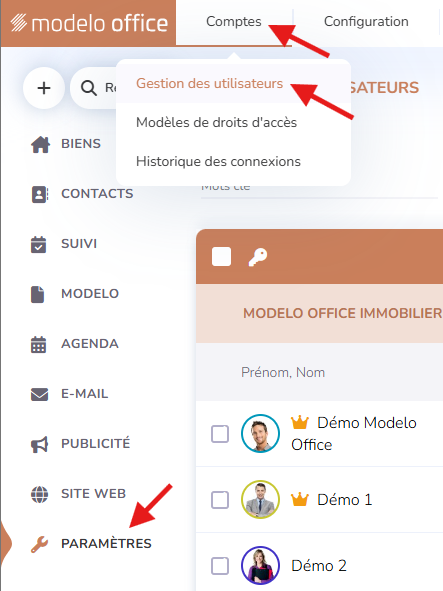Open Contacts via the address book icon
Image resolution: width=443 pixels, height=591 pixels.
(40, 194)
